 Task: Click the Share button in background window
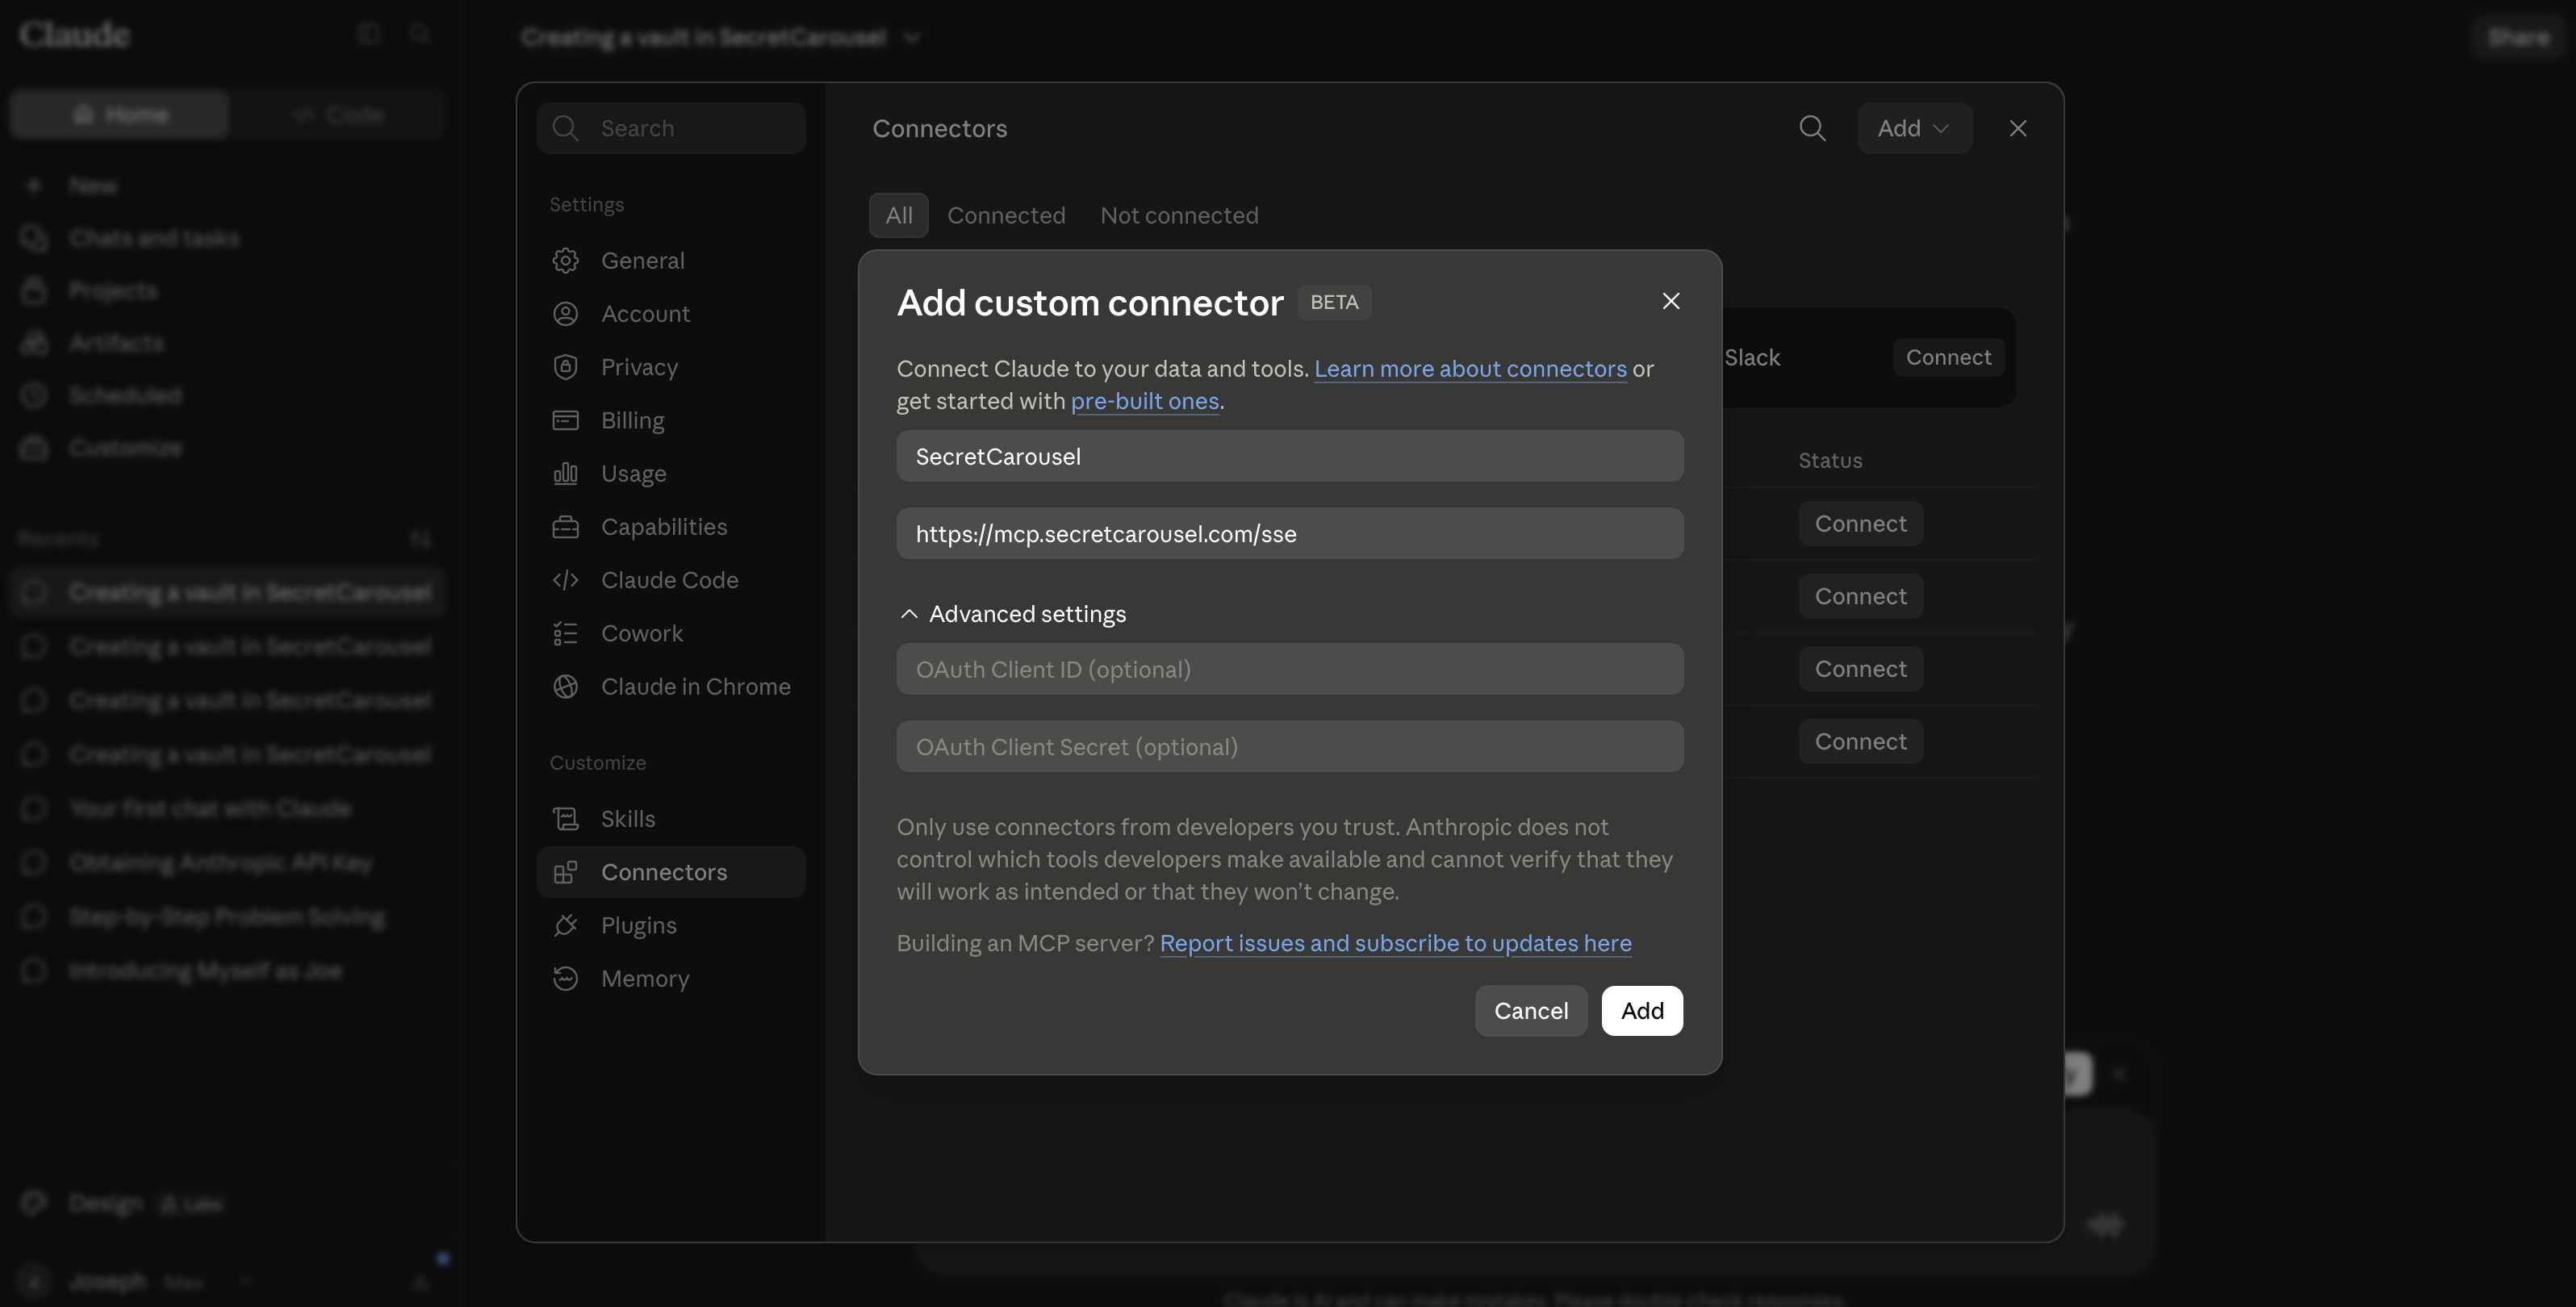coord(2517,38)
